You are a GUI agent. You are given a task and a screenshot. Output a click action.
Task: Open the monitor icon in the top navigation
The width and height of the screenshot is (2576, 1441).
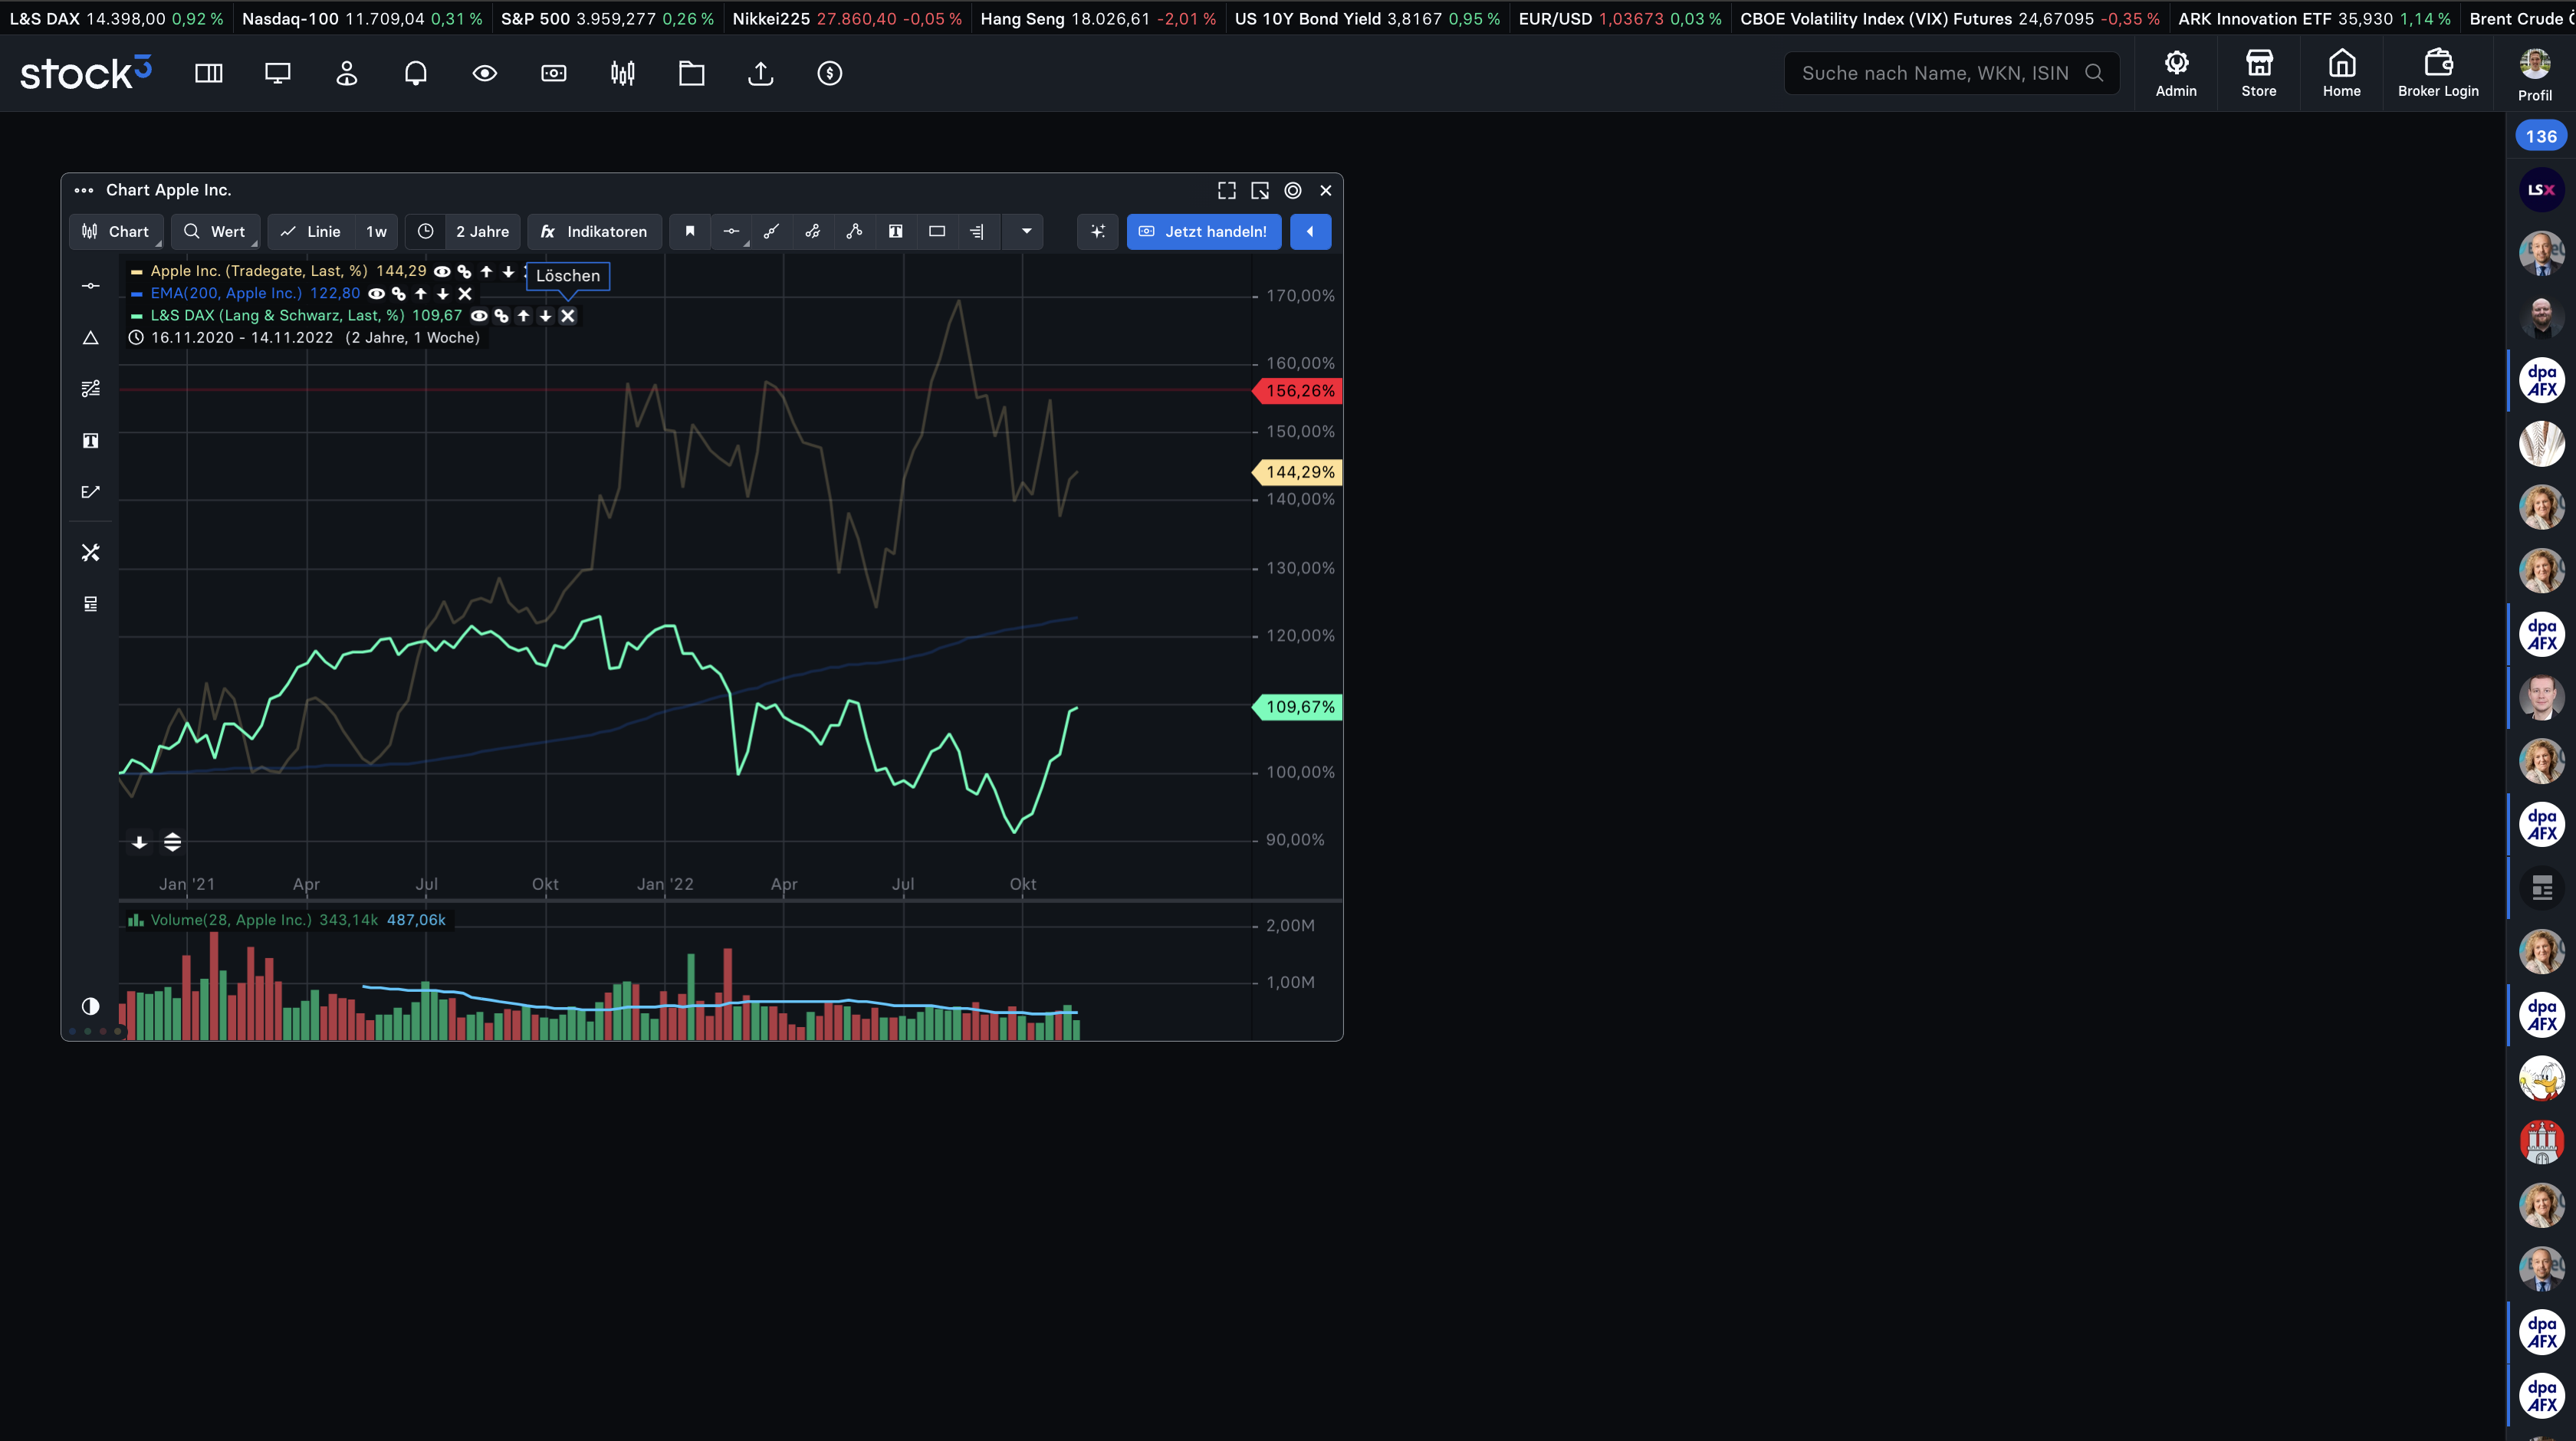[277, 73]
